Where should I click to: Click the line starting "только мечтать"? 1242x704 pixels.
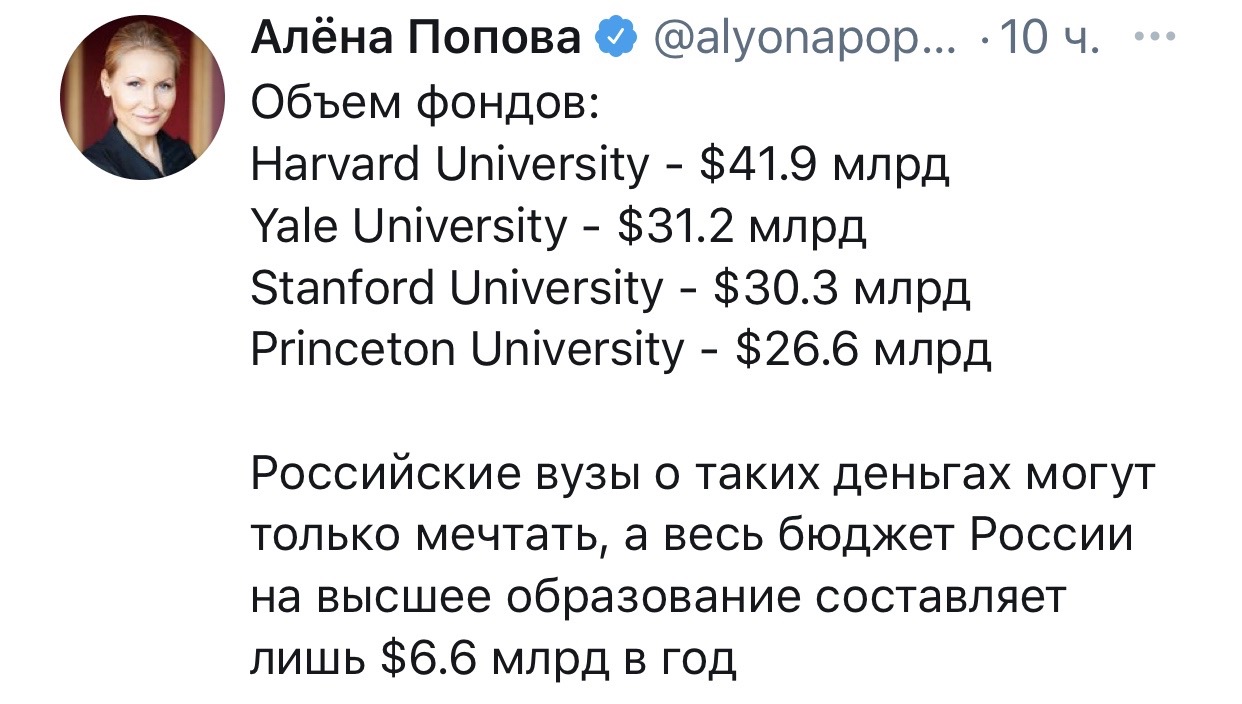[691, 537]
